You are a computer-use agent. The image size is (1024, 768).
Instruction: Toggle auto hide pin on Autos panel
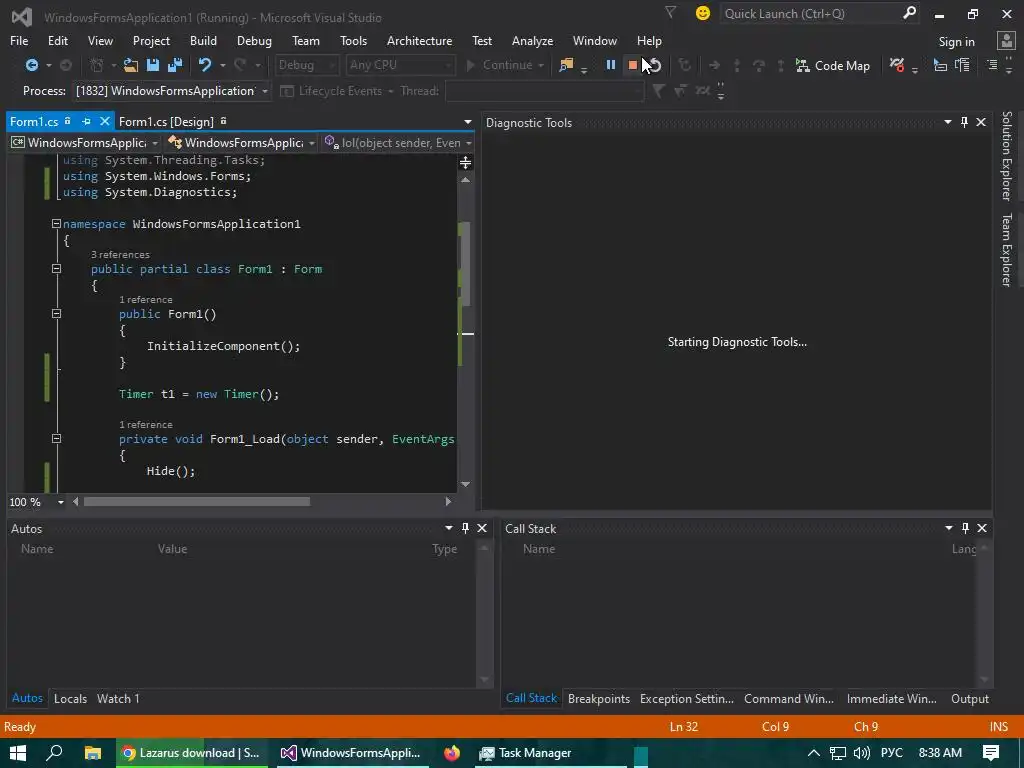click(466, 528)
